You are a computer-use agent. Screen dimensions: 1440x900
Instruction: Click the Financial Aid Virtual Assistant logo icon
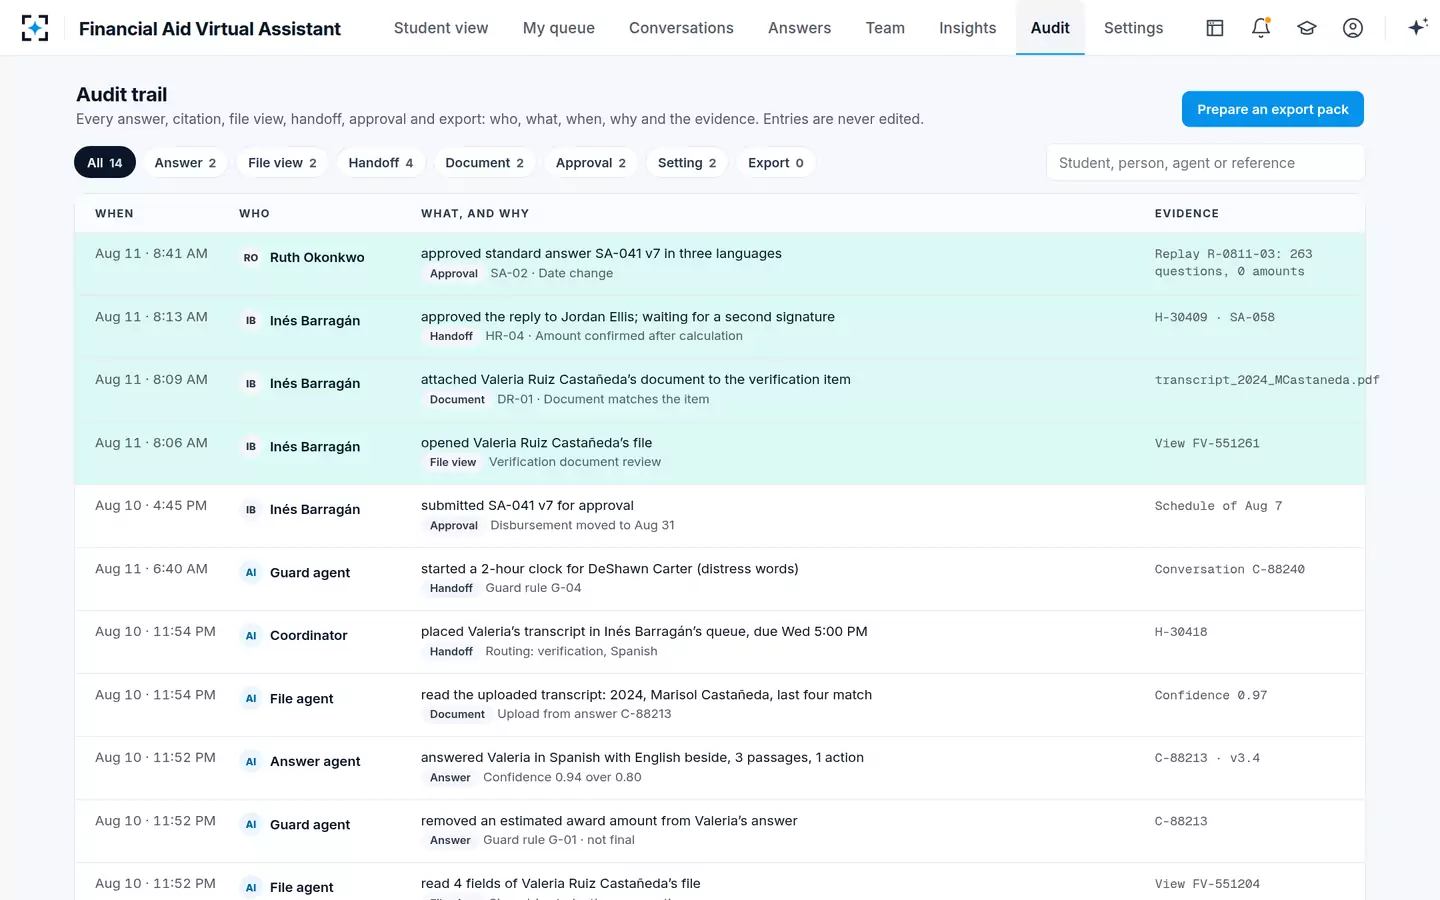coord(35,28)
